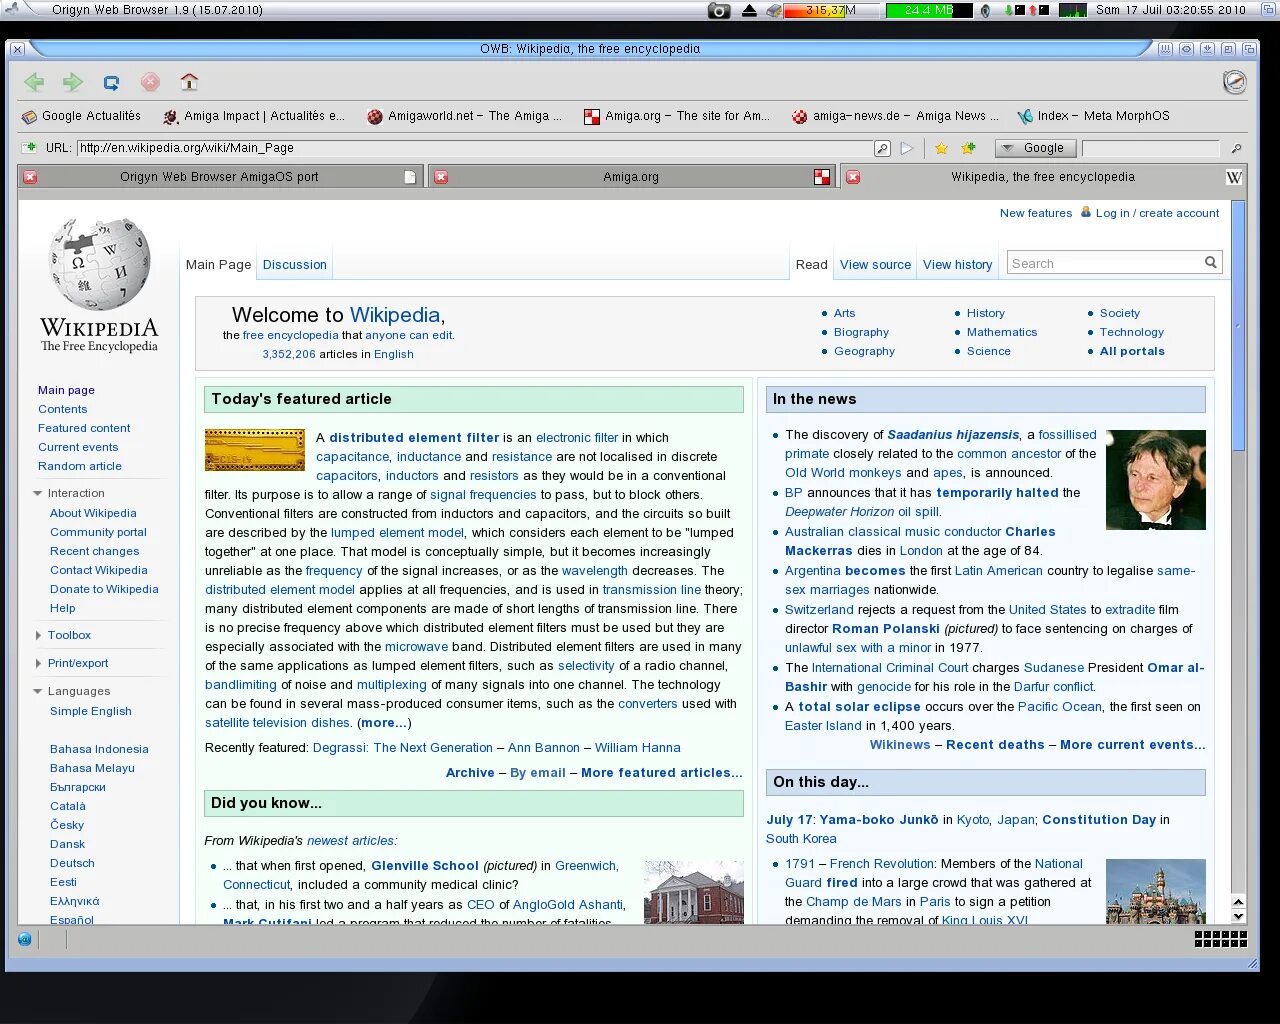Viewport: 1280px width, 1024px height.
Task: Close the Origyn Web Browser AmigaOS port tab
Action: [30, 177]
